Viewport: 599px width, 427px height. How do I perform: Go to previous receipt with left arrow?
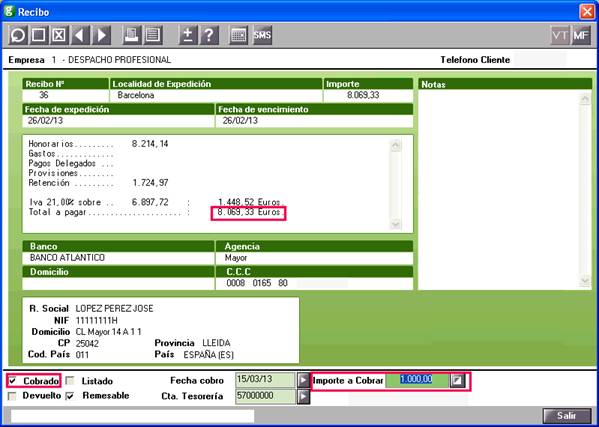[x=80, y=36]
